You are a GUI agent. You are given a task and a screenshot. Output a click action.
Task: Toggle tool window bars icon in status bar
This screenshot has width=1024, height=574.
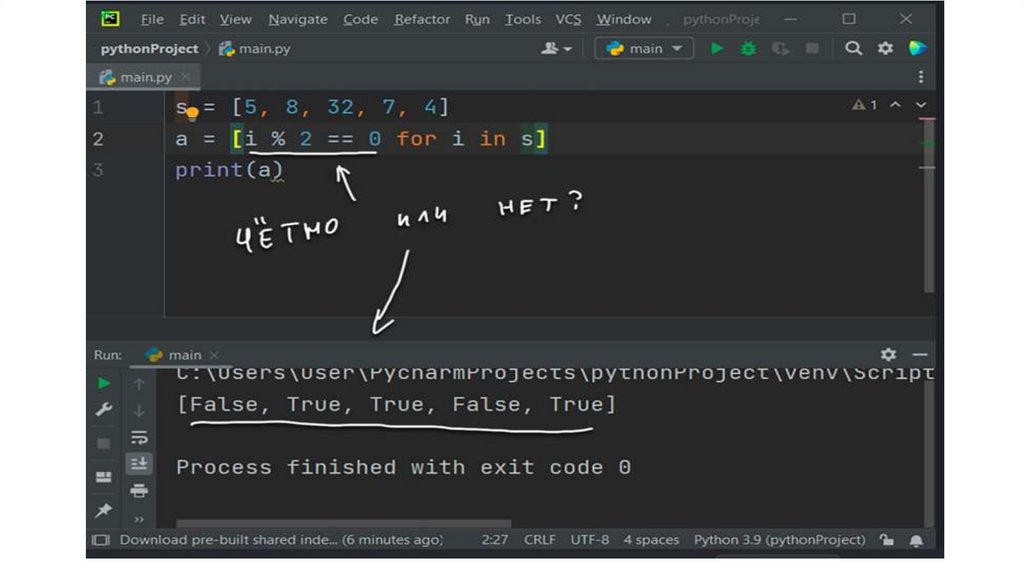pyautogui.click(x=101, y=540)
